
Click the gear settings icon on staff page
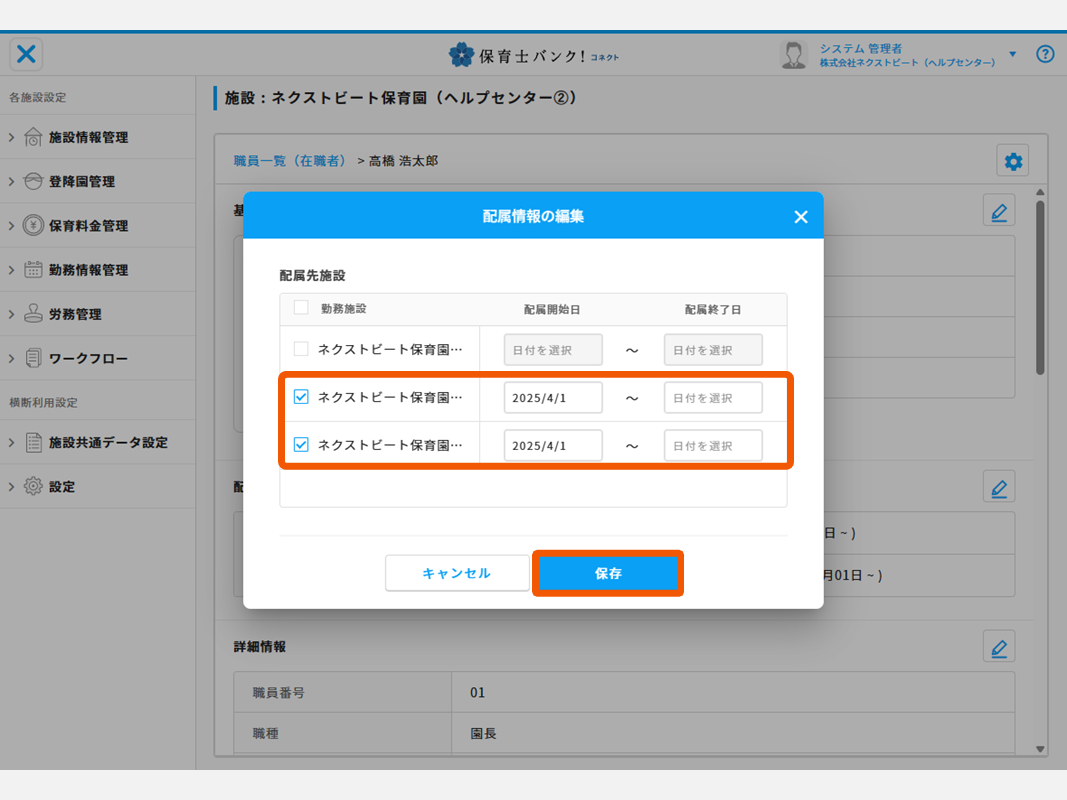point(1013,161)
